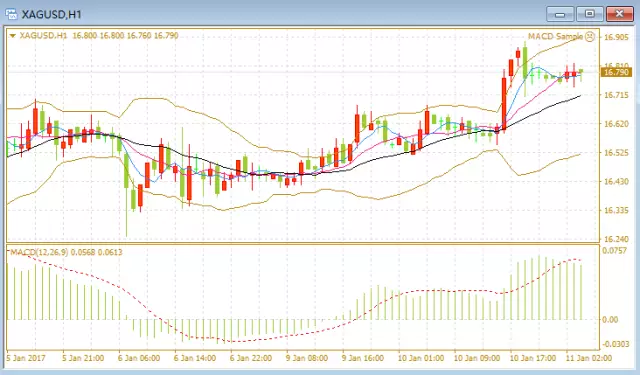The height and width of the screenshot is (375, 640).
Task: Click the 10 Jan 17:00 time label
Action: (533, 358)
